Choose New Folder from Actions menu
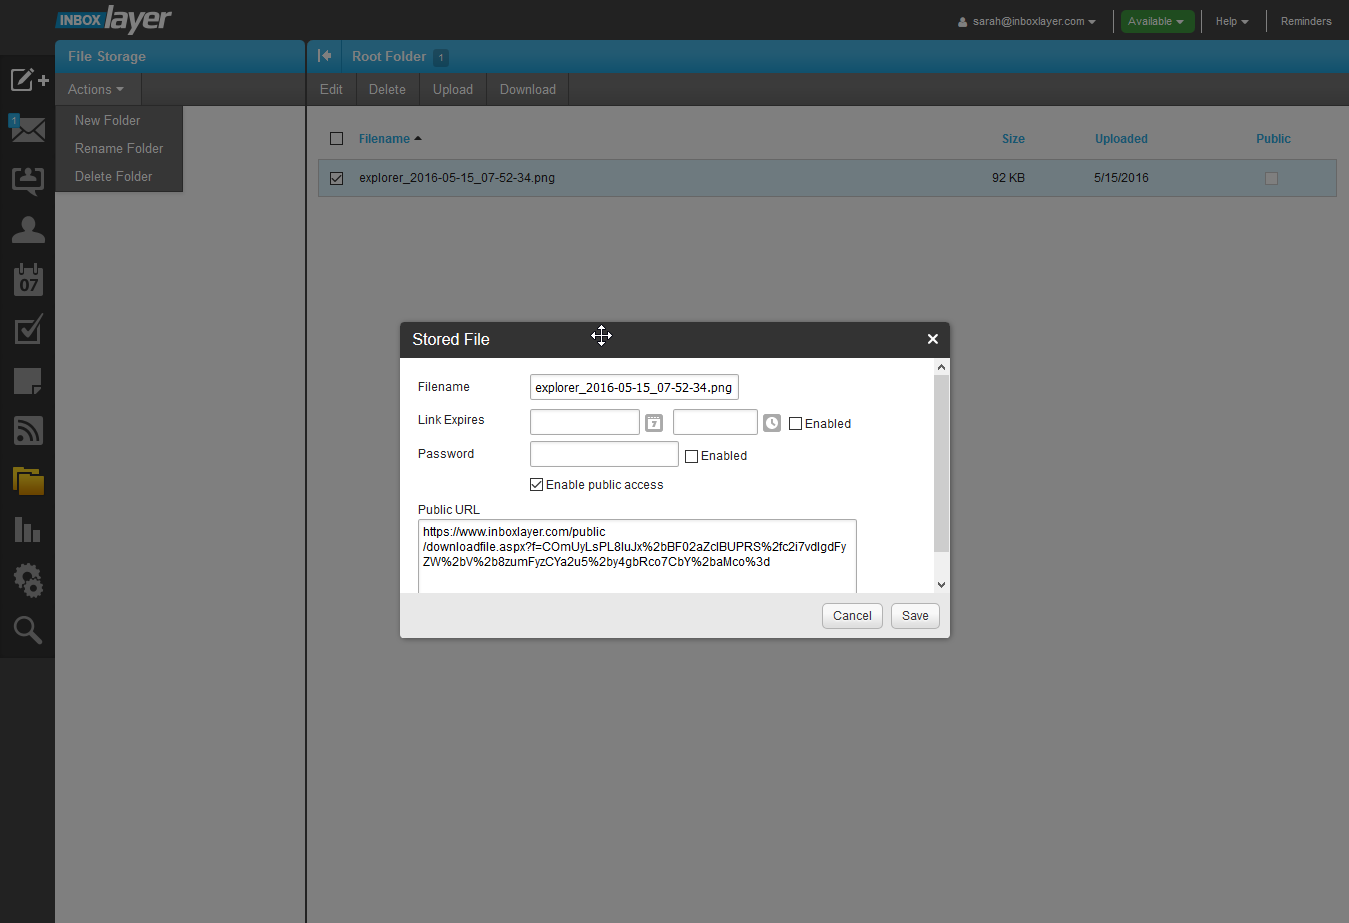1349x923 pixels. (x=108, y=121)
